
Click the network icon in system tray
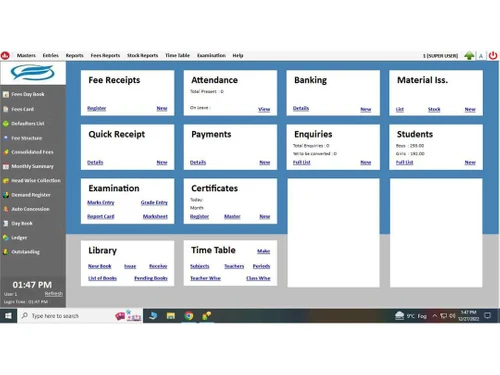click(443, 316)
